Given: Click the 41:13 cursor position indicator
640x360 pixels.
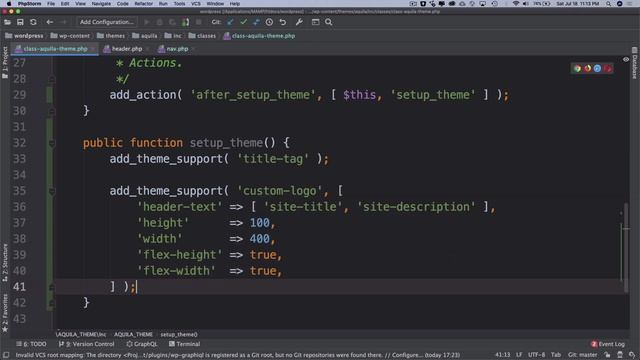Looking at the screenshot, I should pos(502,355).
